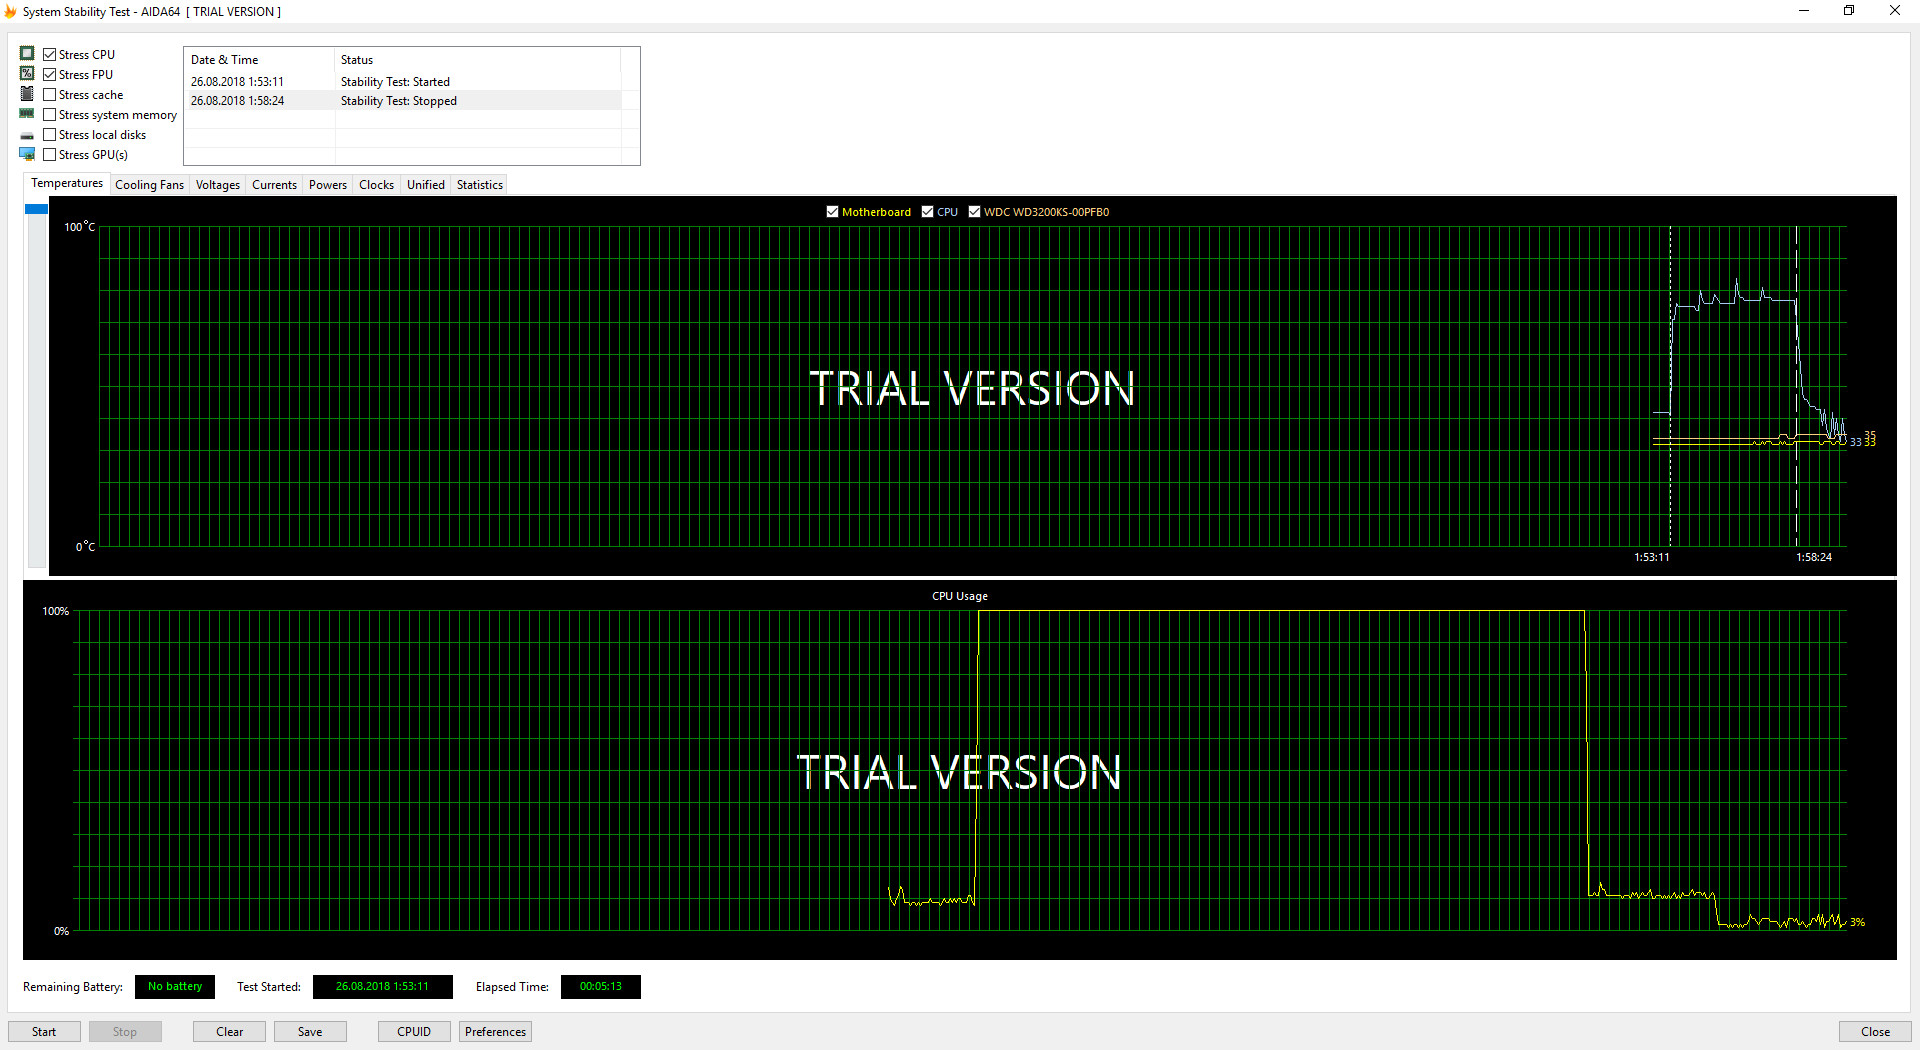This screenshot has height=1050, width=1920.
Task: Click the Test Started date value field
Action: [382, 987]
